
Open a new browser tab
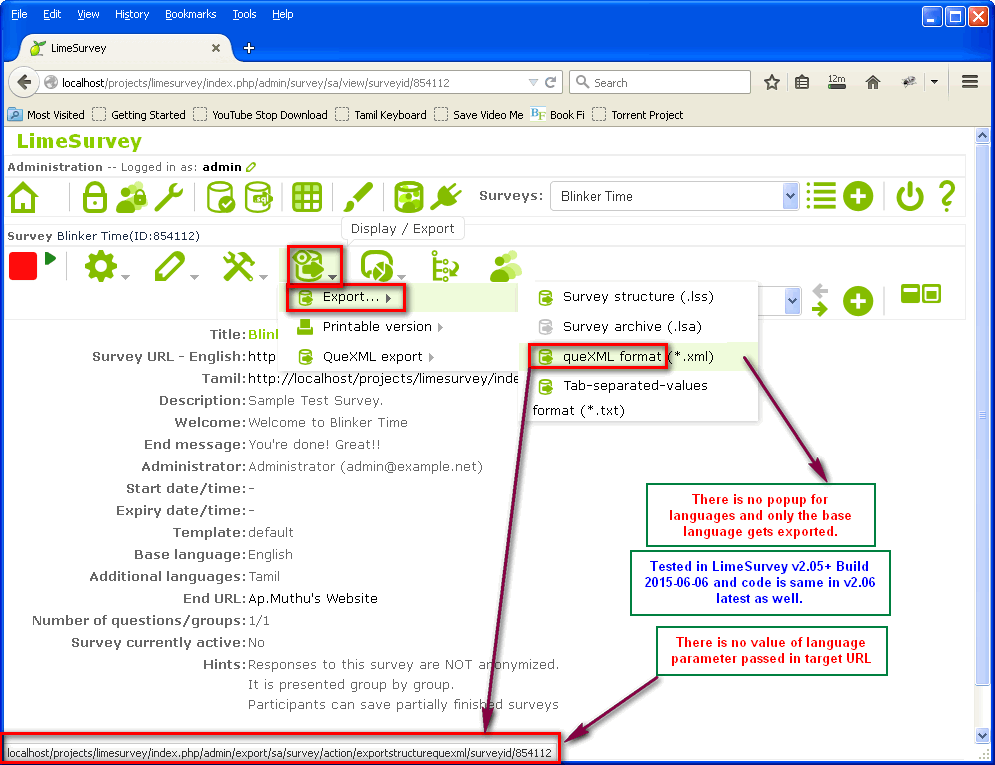tap(249, 48)
